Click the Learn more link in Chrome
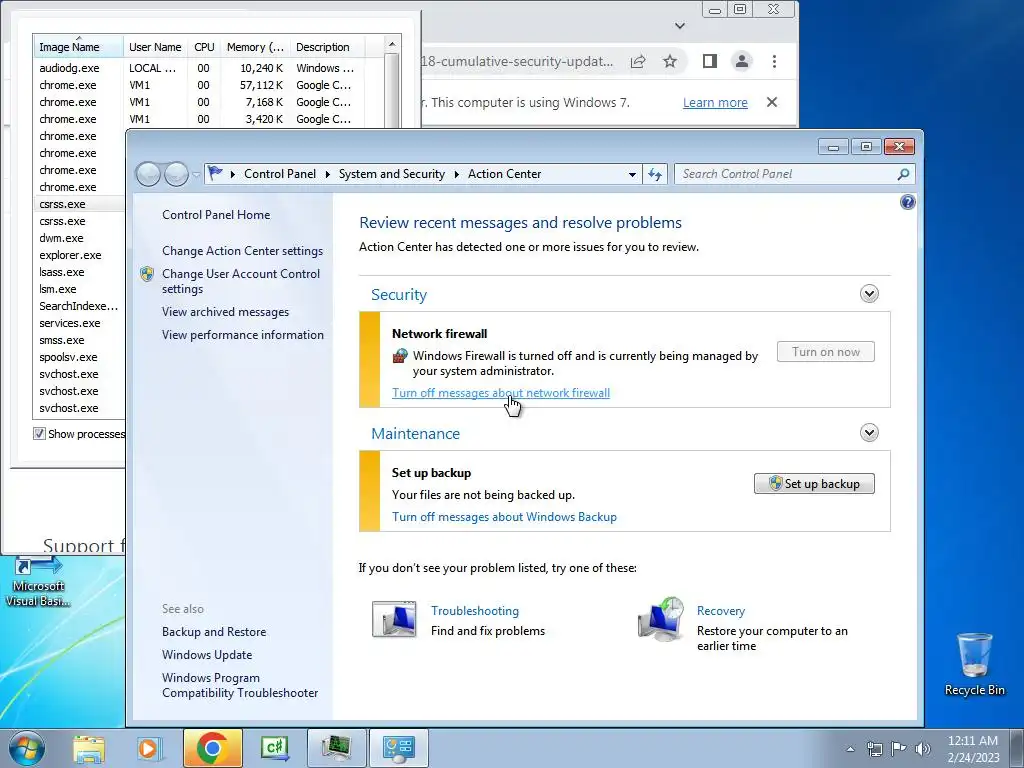Viewport: 1024px width, 768px height. (x=715, y=103)
